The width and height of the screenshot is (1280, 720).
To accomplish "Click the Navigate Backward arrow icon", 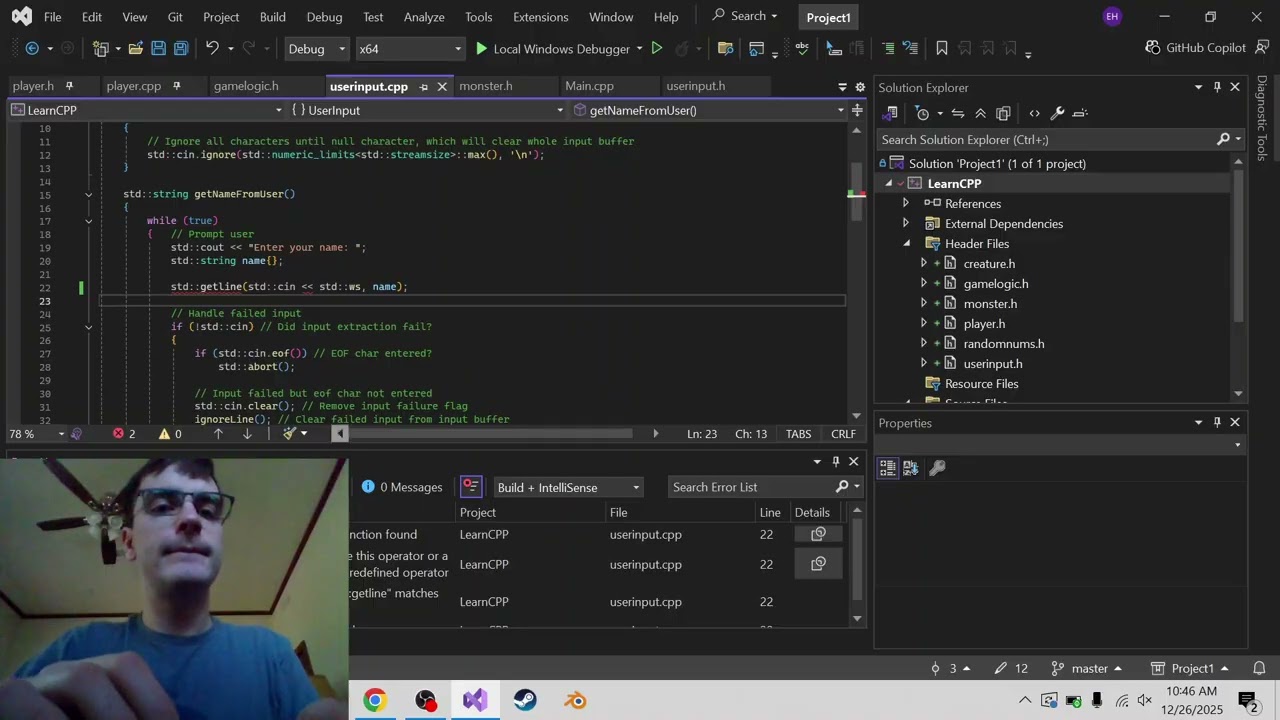I will click(x=32, y=48).
